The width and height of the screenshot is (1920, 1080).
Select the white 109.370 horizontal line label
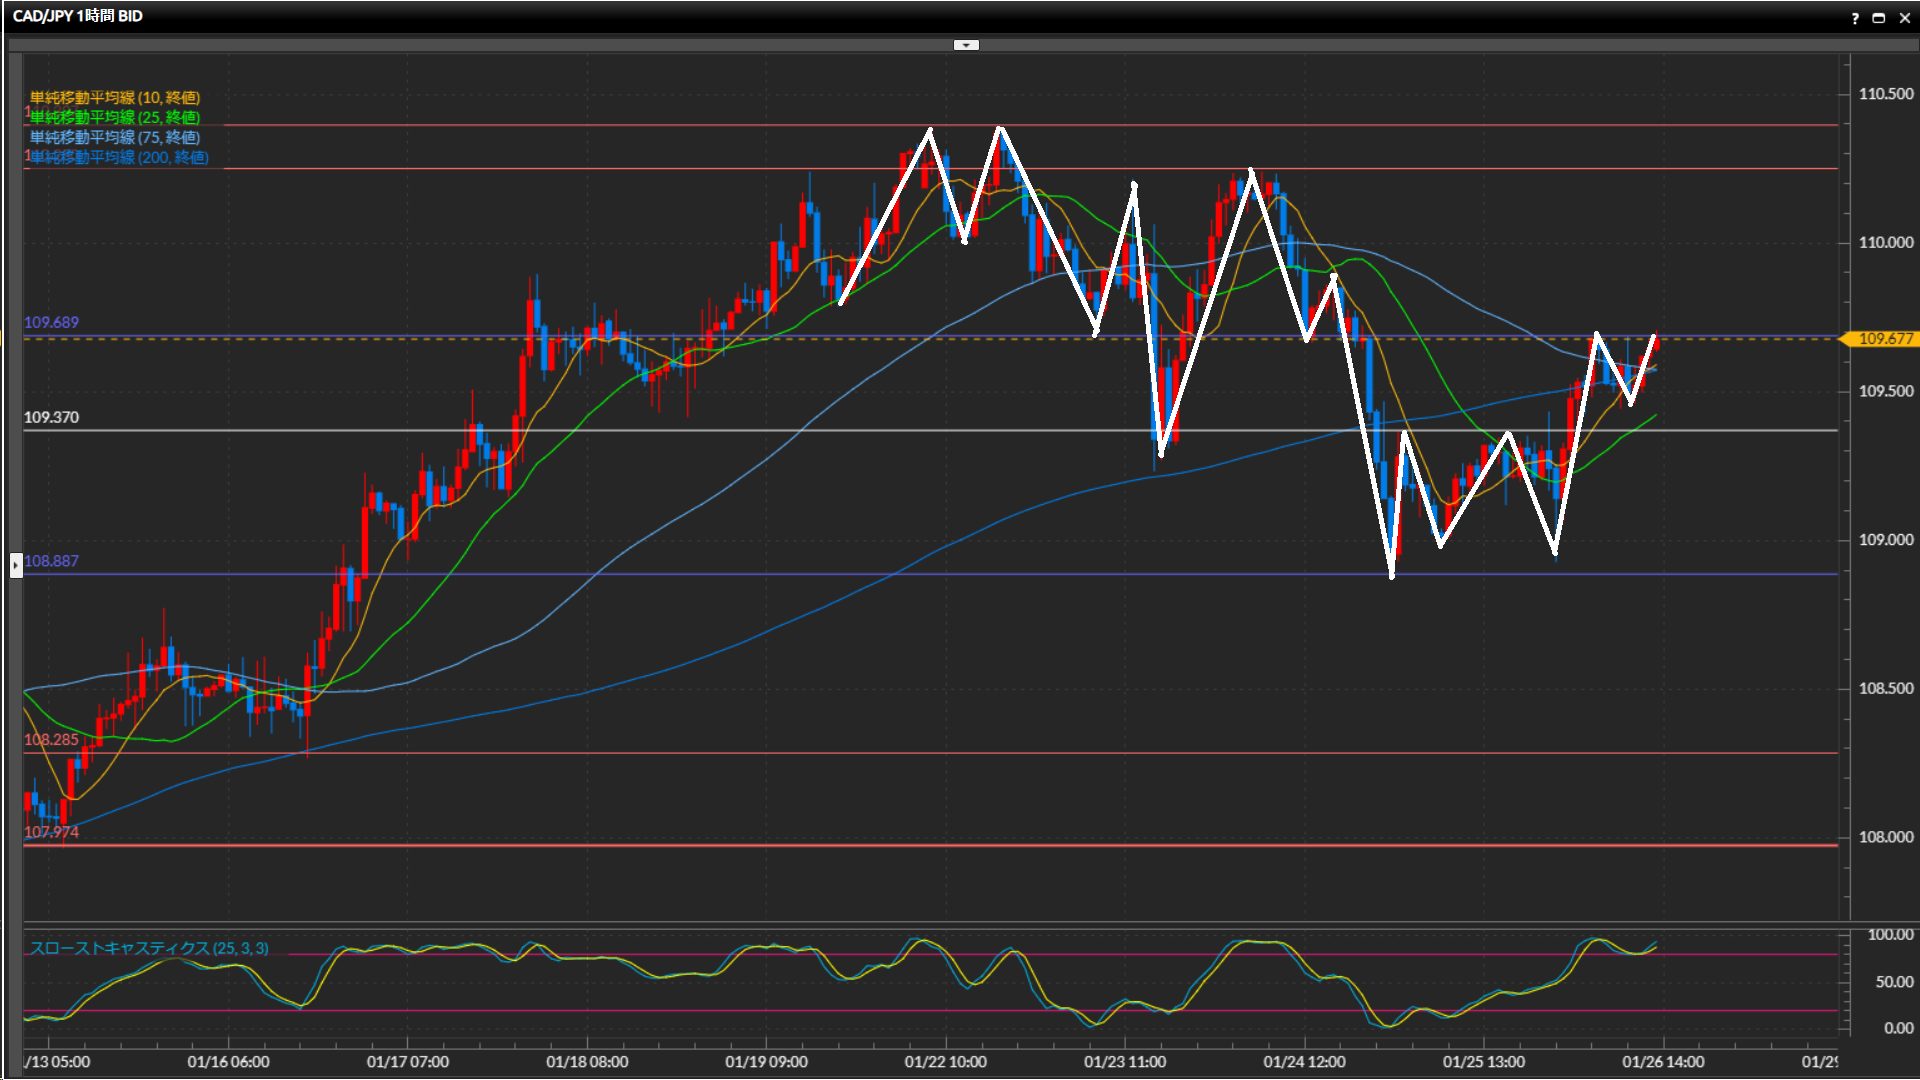tap(51, 417)
